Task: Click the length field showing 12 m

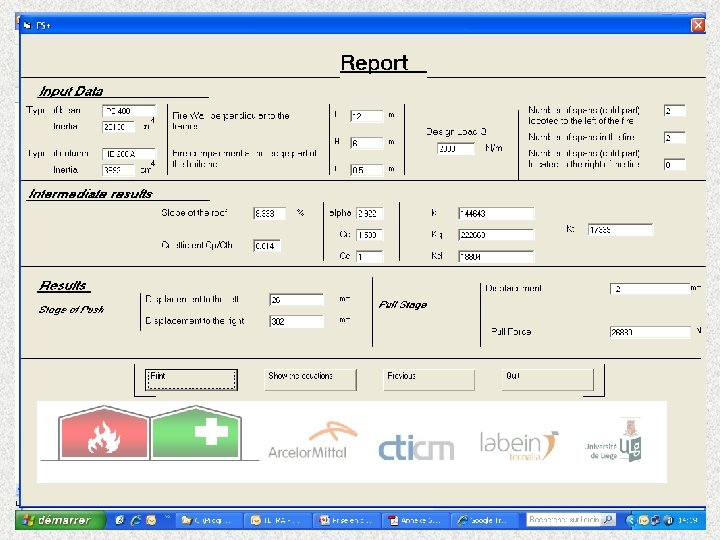Action: click(x=366, y=116)
